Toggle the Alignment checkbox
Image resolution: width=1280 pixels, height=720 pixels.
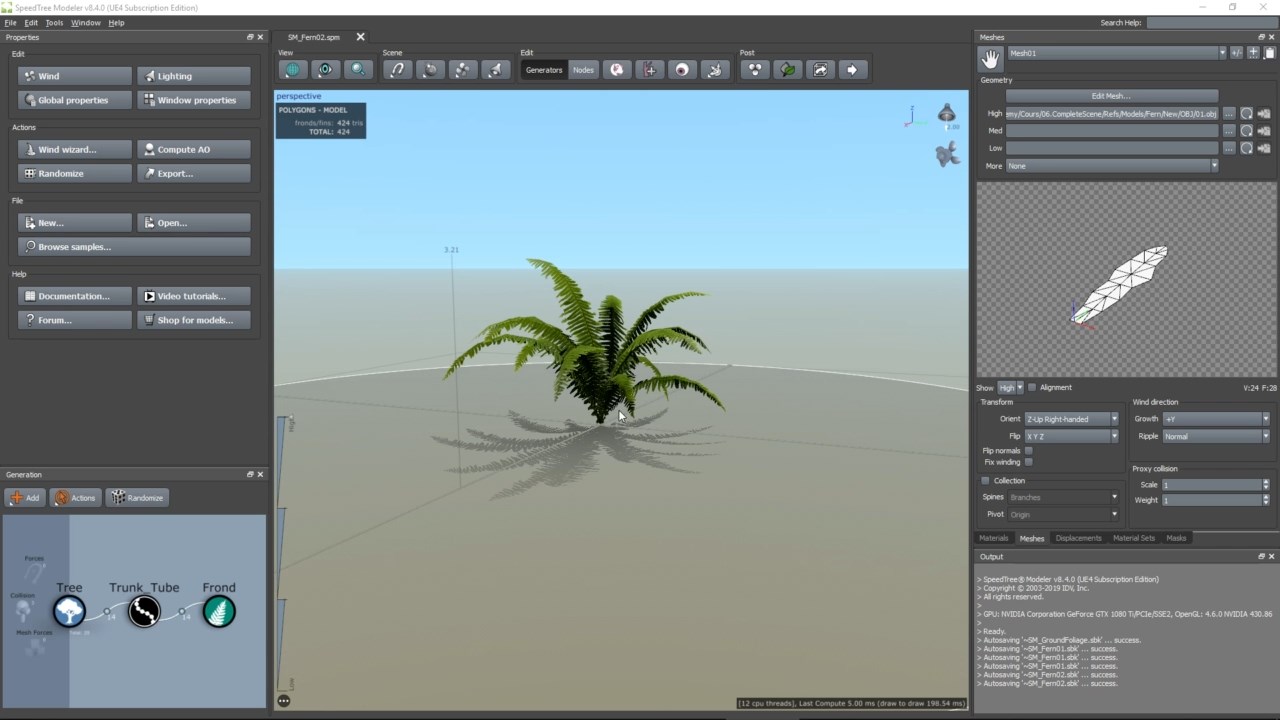(1032, 388)
